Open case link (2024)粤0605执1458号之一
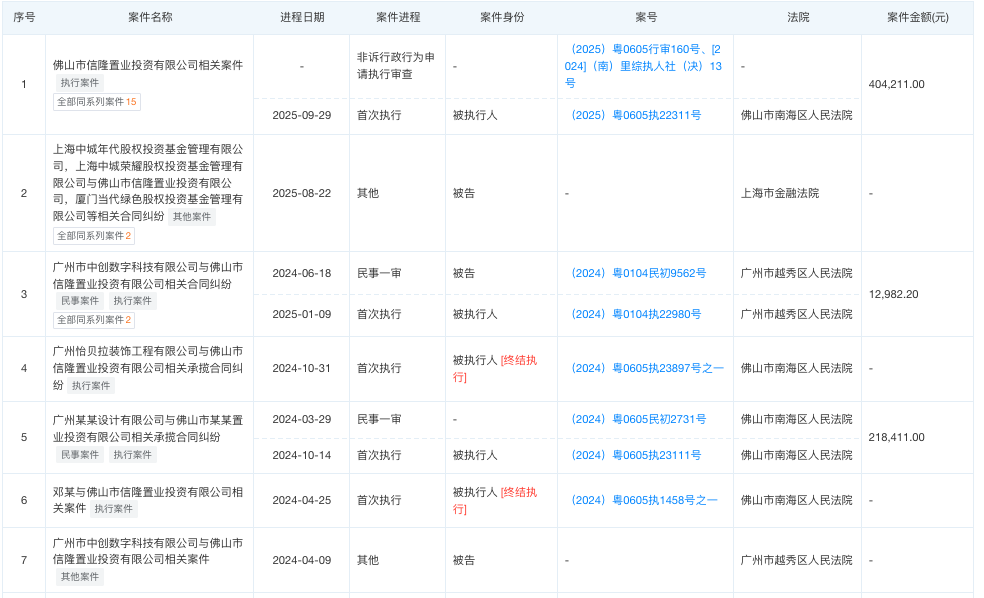The width and height of the screenshot is (984, 598). click(x=644, y=501)
